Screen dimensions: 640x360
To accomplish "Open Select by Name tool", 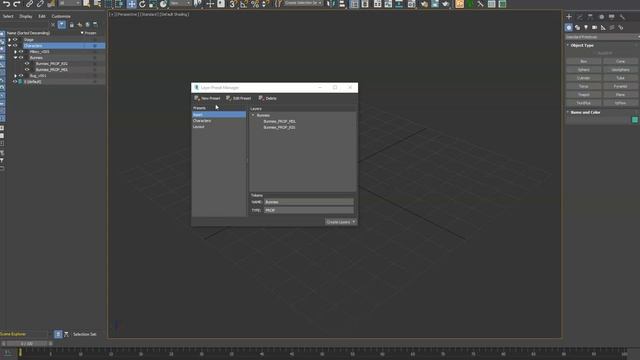I will (x=97, y=4).
